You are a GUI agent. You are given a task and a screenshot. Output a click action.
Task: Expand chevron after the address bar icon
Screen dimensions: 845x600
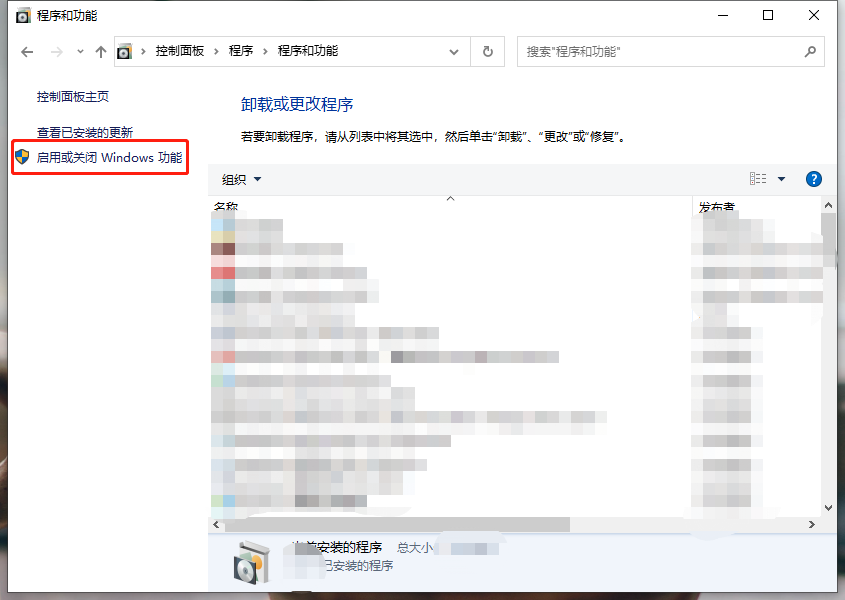click(143, 52)
